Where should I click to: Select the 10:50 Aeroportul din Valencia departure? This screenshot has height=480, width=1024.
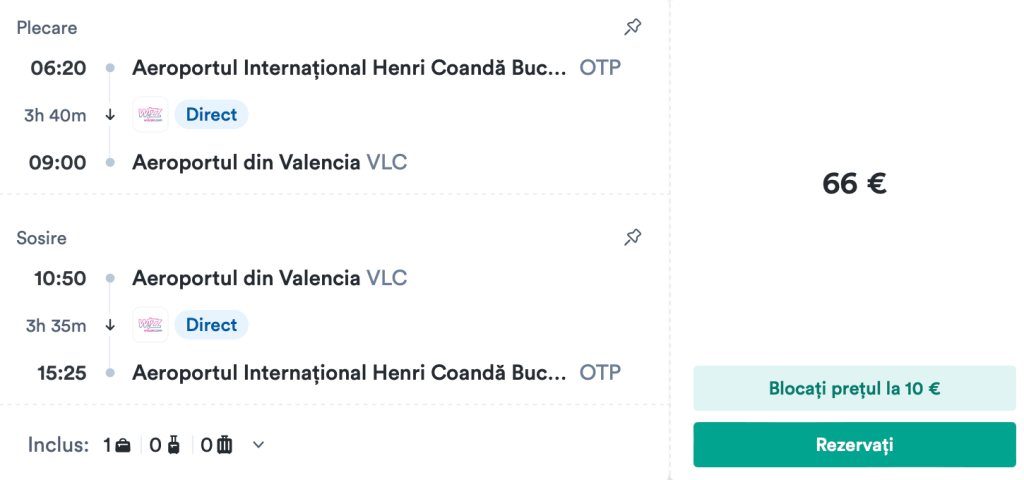(246, 278)
